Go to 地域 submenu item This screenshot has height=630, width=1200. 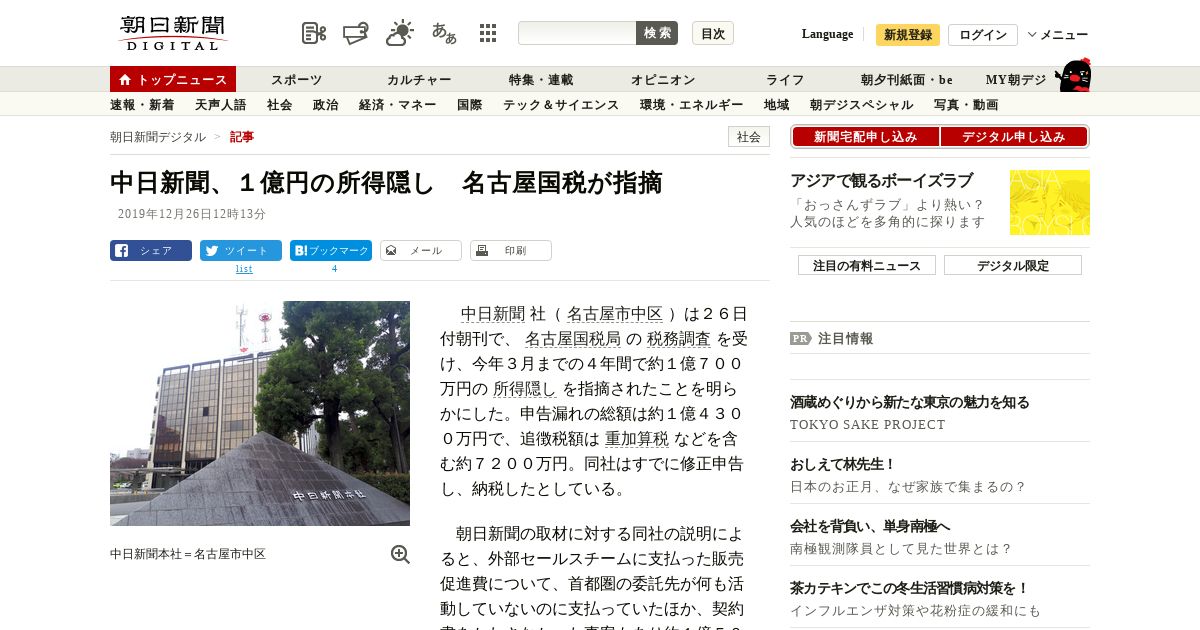pyautogui.click(x=777, y=105)
